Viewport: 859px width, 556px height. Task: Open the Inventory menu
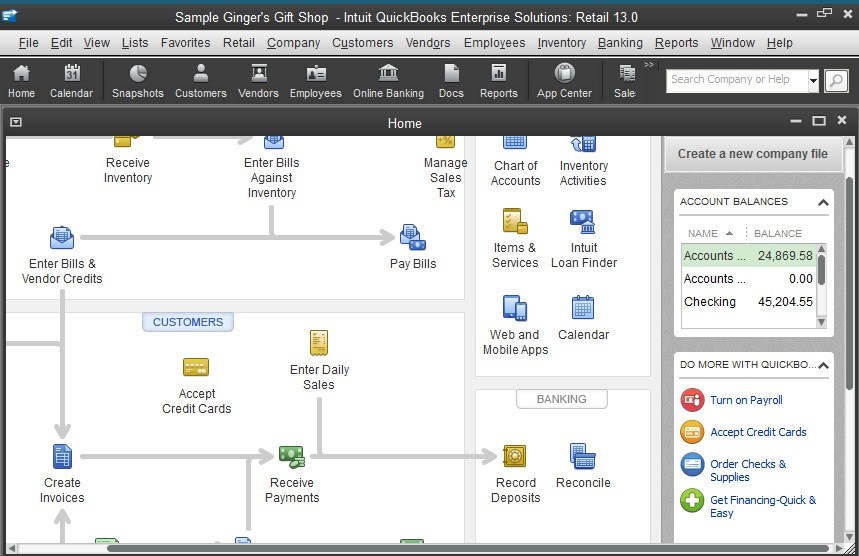[562, 43]
